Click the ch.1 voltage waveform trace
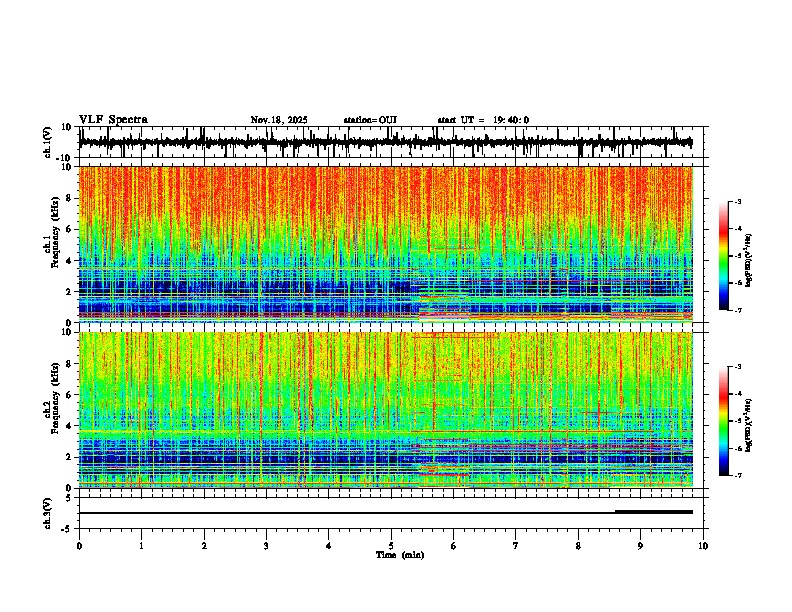 point(385,143)
